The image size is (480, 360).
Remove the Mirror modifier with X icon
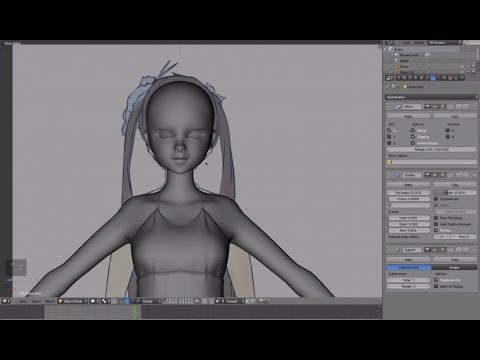coord(474,107)
